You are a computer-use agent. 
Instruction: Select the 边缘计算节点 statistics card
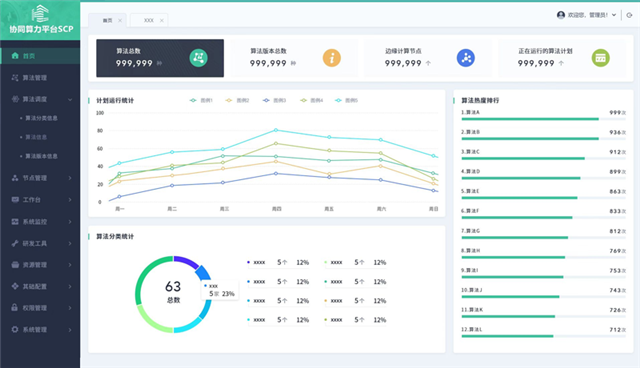coord(428,58)
